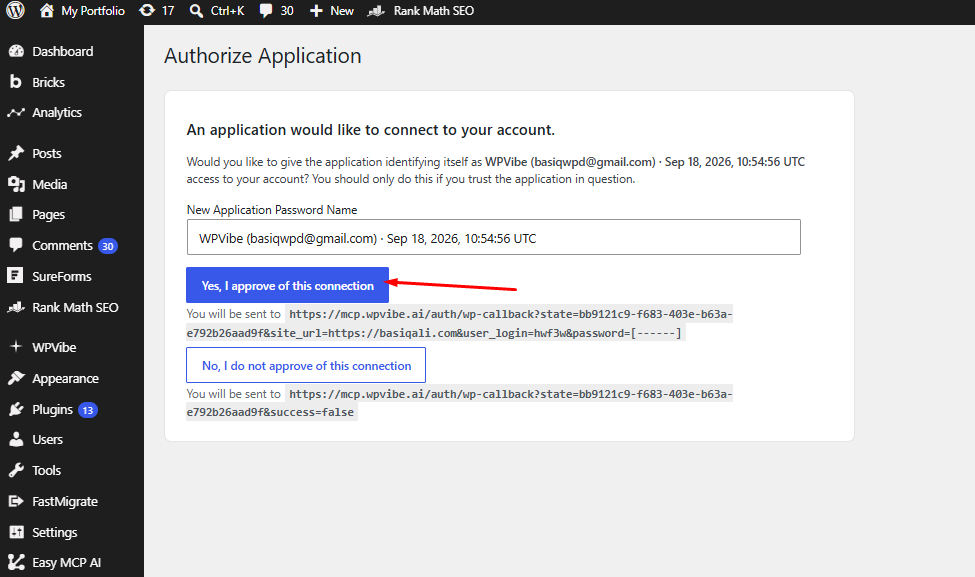This screenshot has height=577, width=975.
Task: Click the Posts pushpin icon
Action: click(x=16, y=153)
